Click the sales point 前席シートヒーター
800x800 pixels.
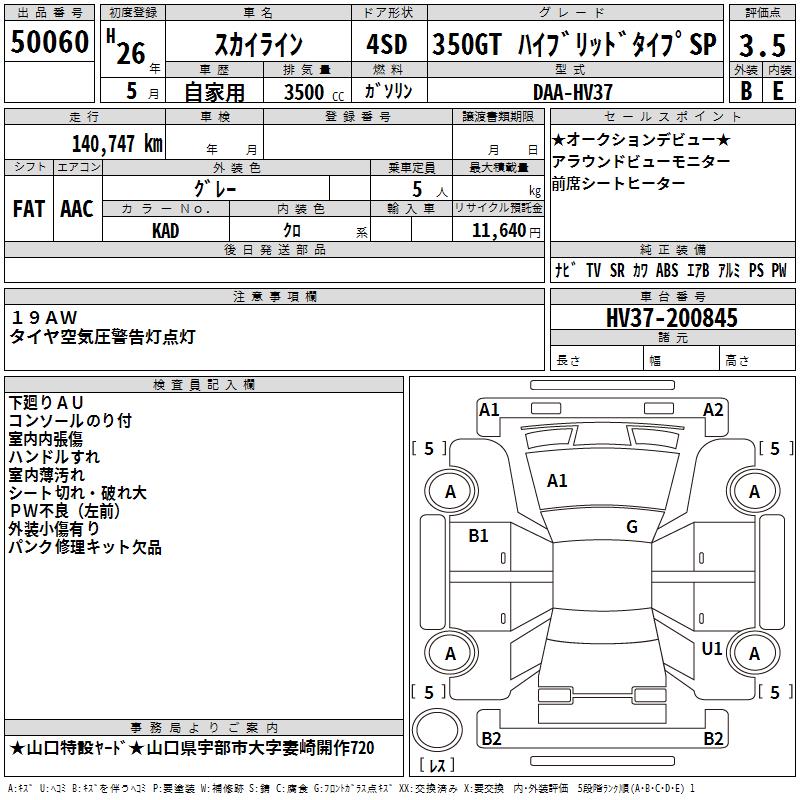618,183
